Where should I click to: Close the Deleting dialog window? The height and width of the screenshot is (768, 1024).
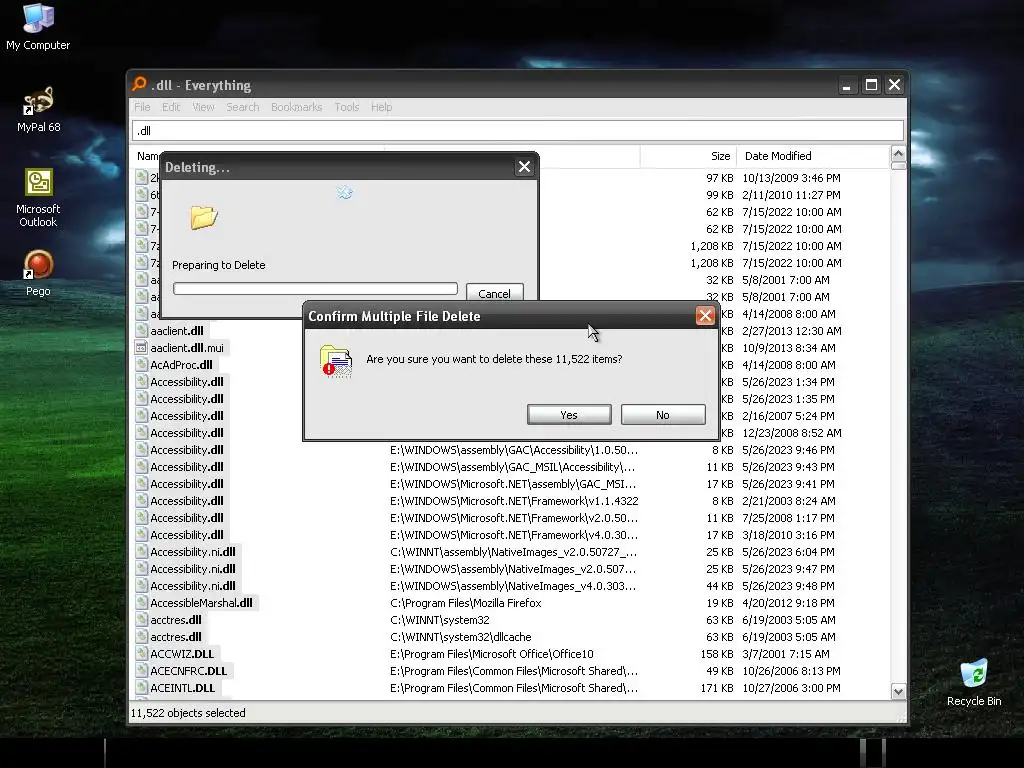point(524,167)
